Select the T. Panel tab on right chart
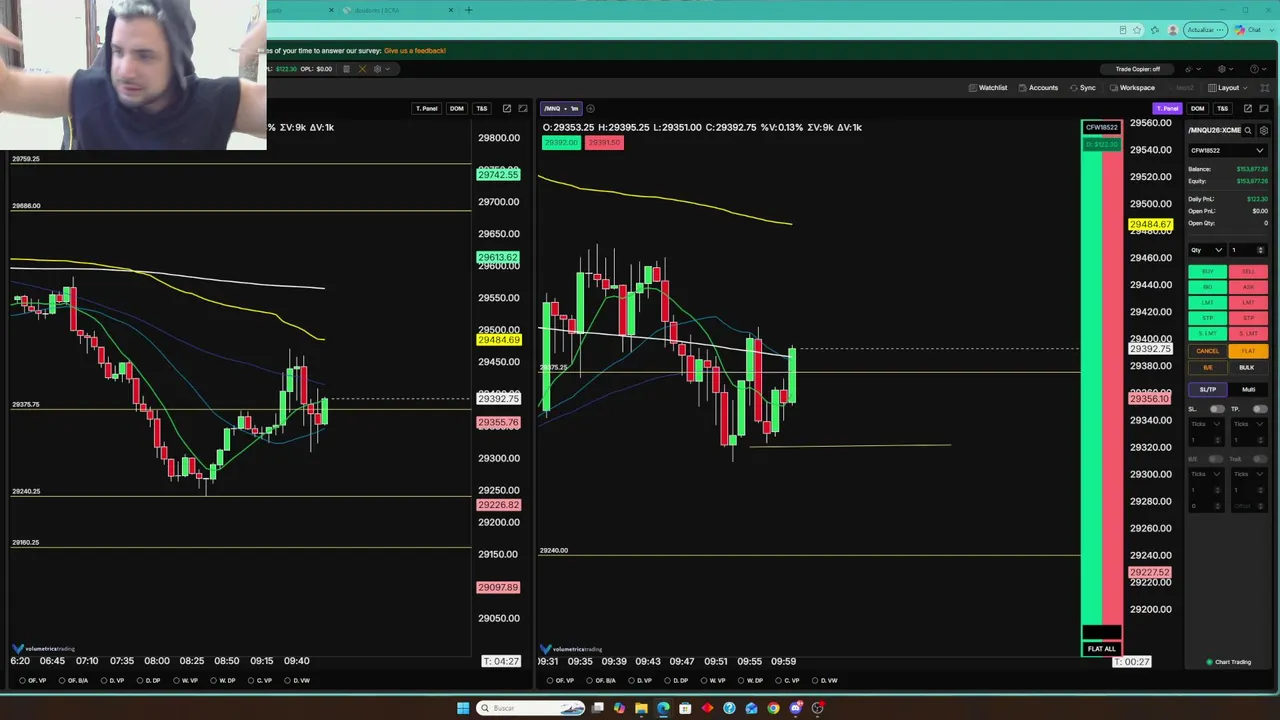This screenshot has height=720, width=1280. point(1167,108)
